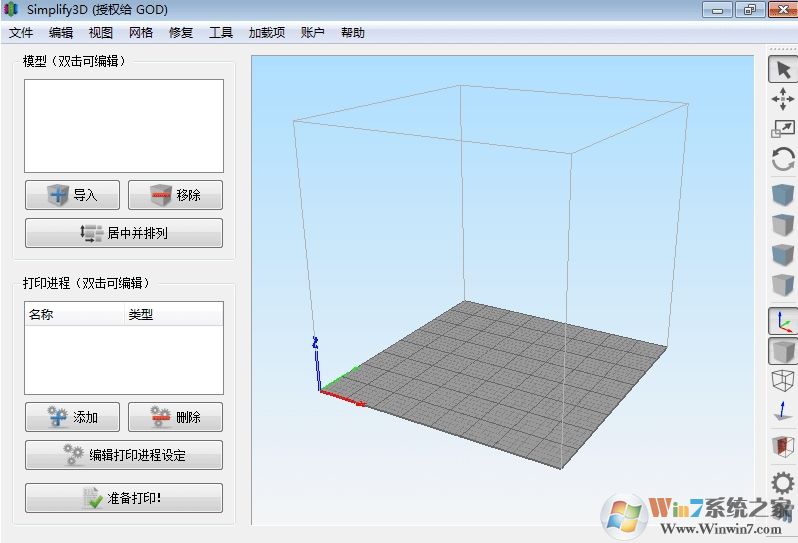
Task: Click the 添加 process button
Action: pos(72,417)
